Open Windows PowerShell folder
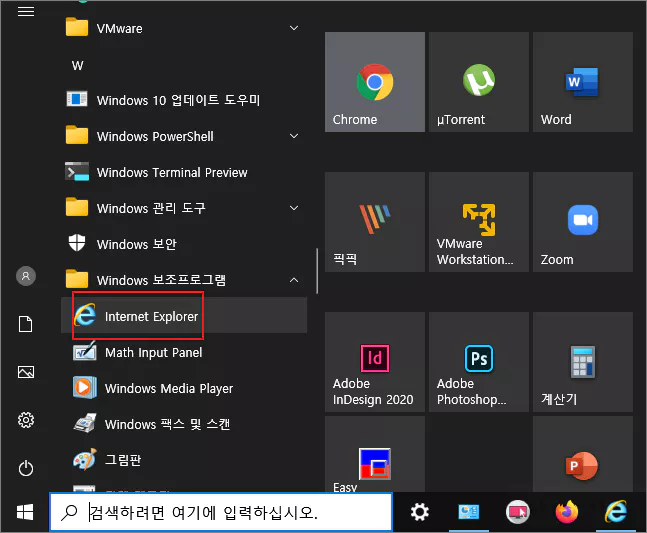Image resolution: width=647 pixels, height=533 pixels. point(184,136)
